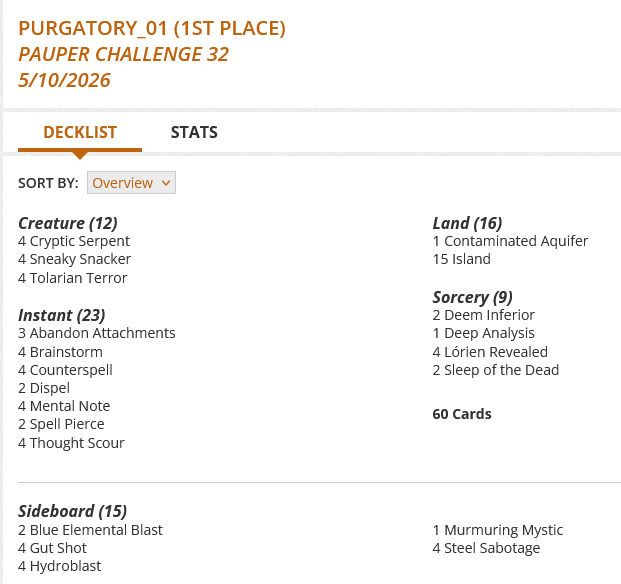Open the Thought Scour card link
Screen dimensions: 621x584
pyautogui.click(x=77, y=443)
